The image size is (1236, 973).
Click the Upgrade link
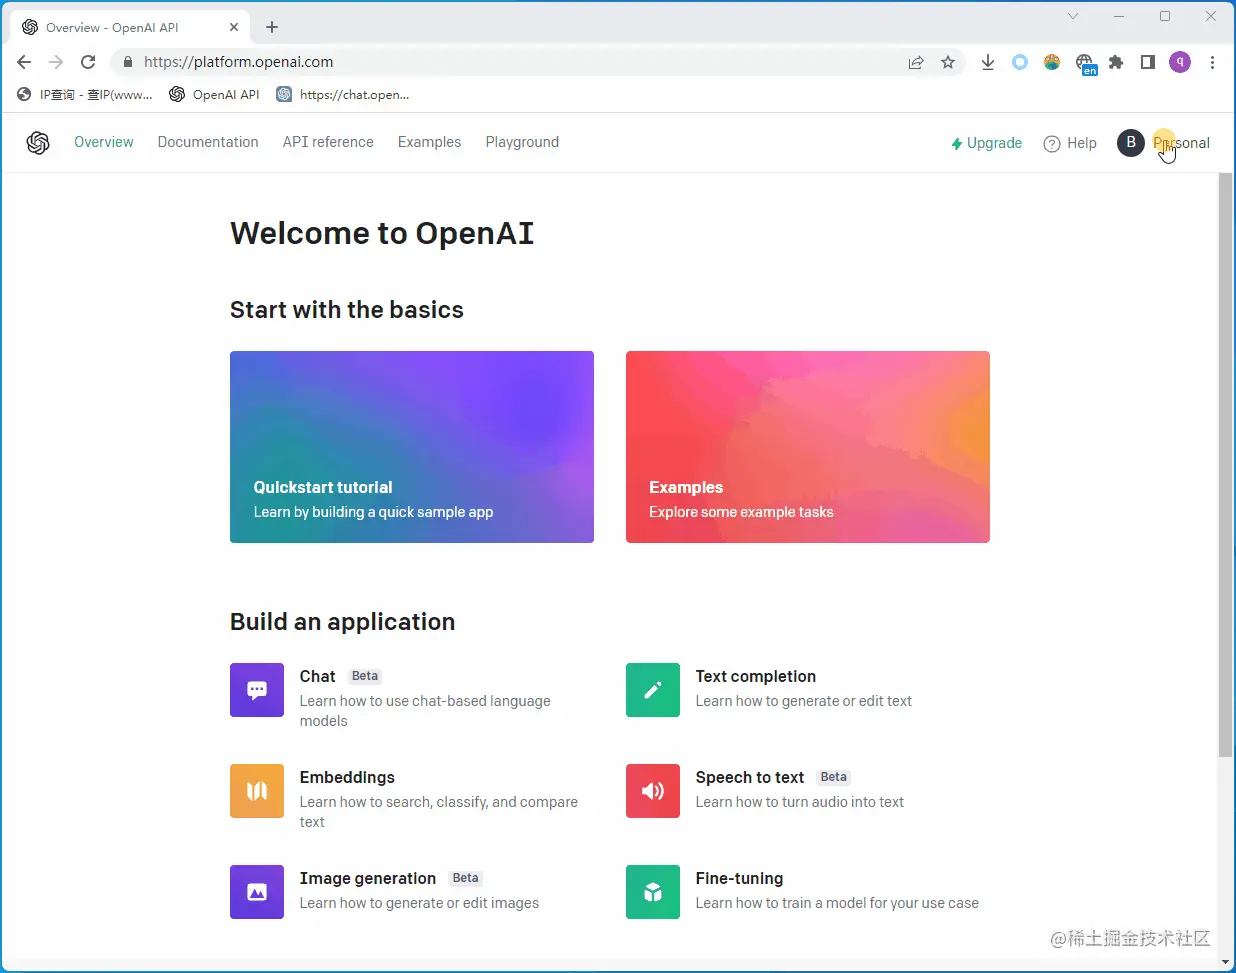click(x=986, y=143)
